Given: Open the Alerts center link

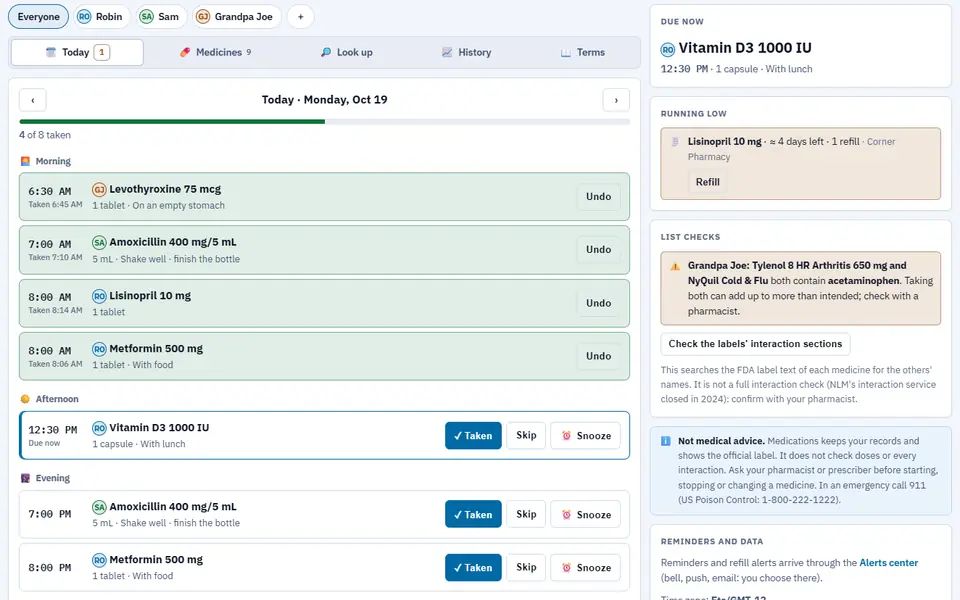Looking at the screenshot, I should tap(888, 563).
